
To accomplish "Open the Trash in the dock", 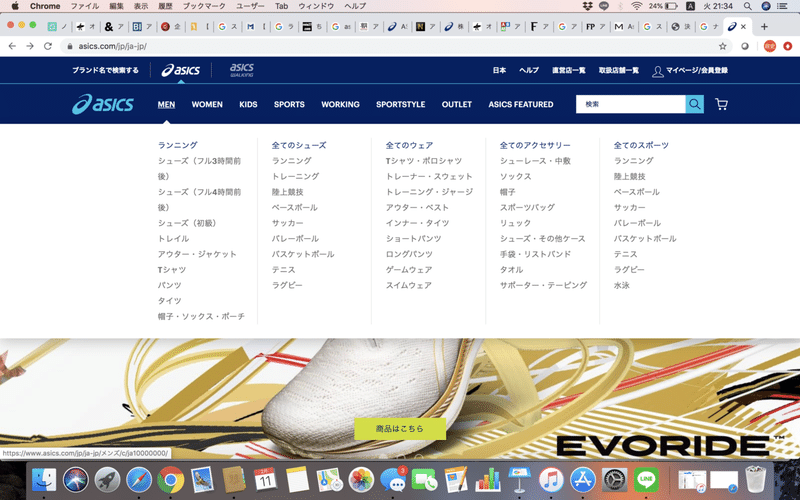I will tap(756, 480).
